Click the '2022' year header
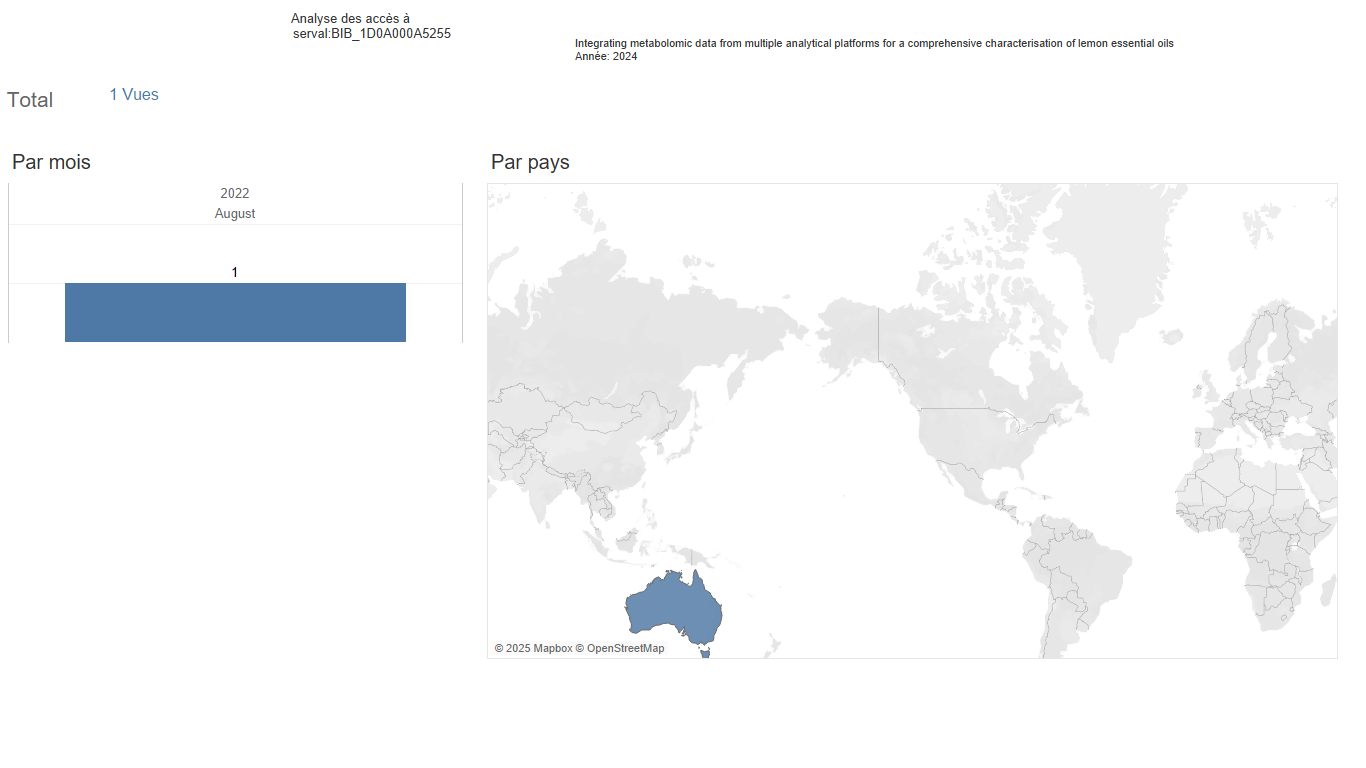The image size is (1366, 768). 235,193
